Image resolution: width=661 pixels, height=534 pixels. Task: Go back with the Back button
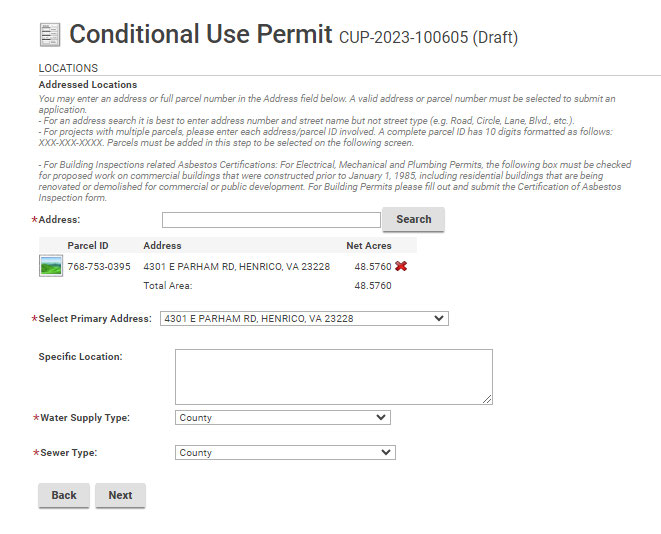pyautogui.click(x=64, y=495)
